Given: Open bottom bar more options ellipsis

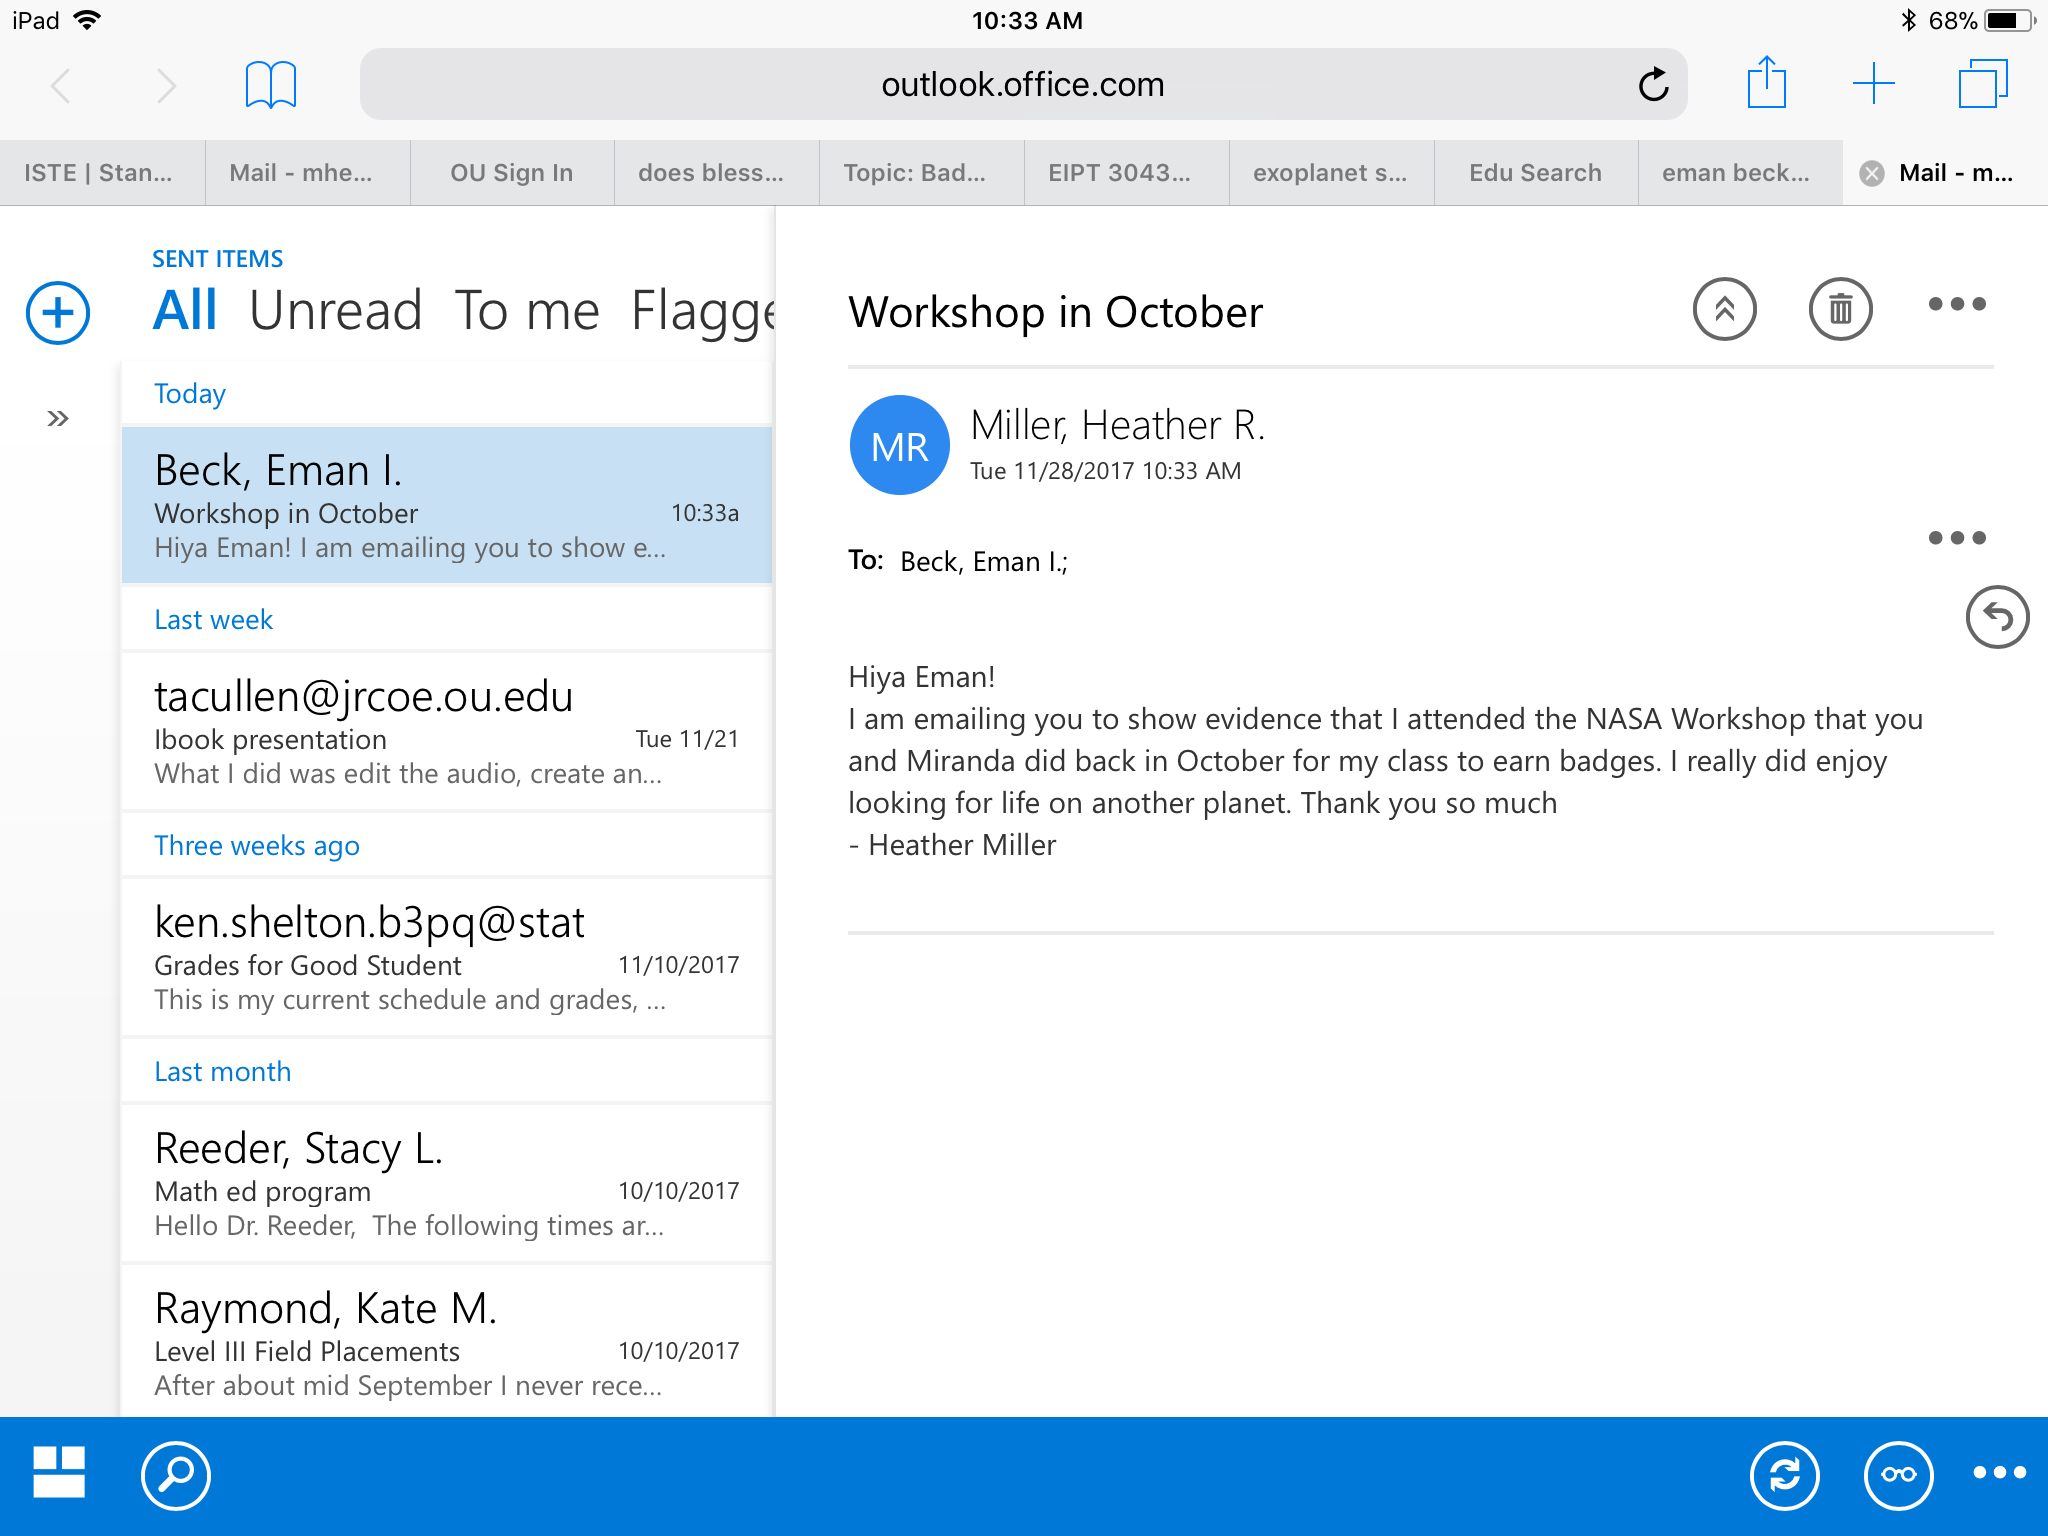Looking at the screenshot, I should (1998, 1473).
